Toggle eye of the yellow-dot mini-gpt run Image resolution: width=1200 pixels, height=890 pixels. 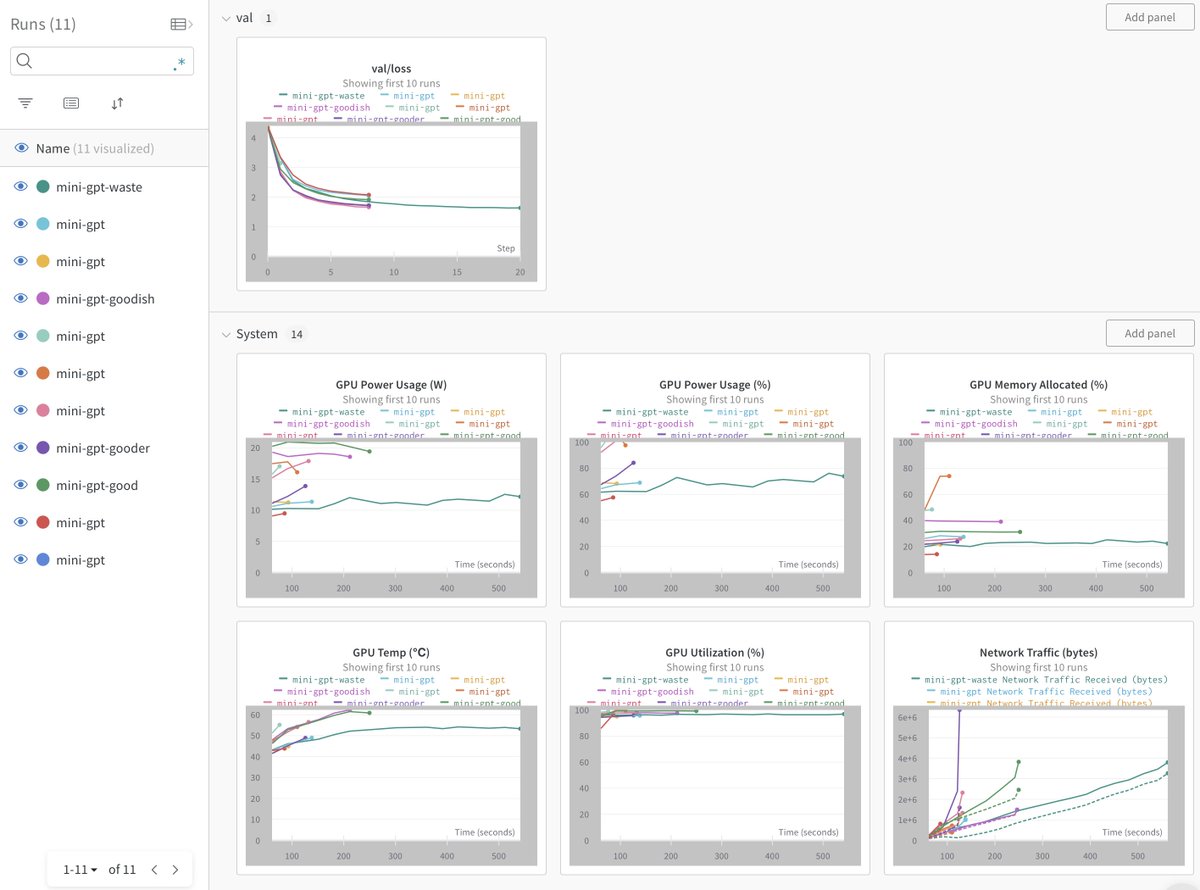tap(20, 261)
